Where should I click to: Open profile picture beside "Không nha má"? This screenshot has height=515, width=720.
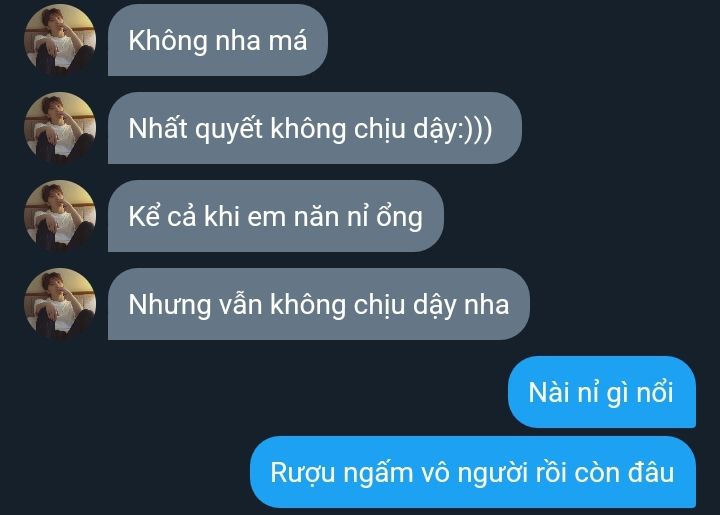point(60,40)
